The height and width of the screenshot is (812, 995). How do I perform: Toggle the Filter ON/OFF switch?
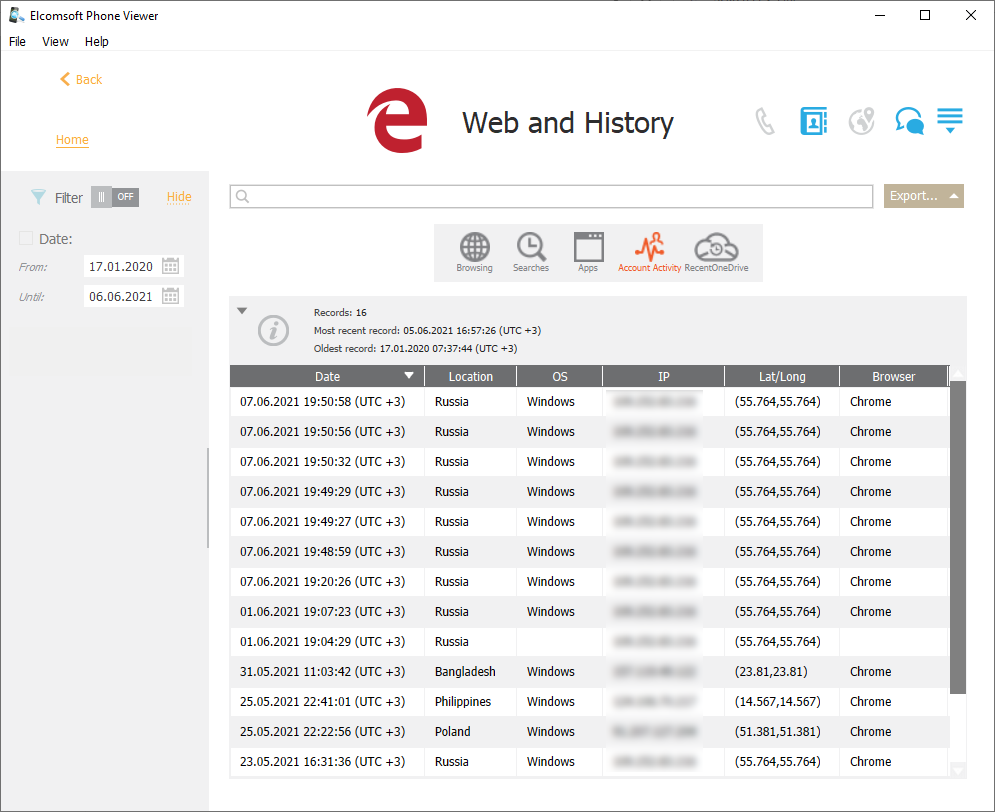point(115,197)
